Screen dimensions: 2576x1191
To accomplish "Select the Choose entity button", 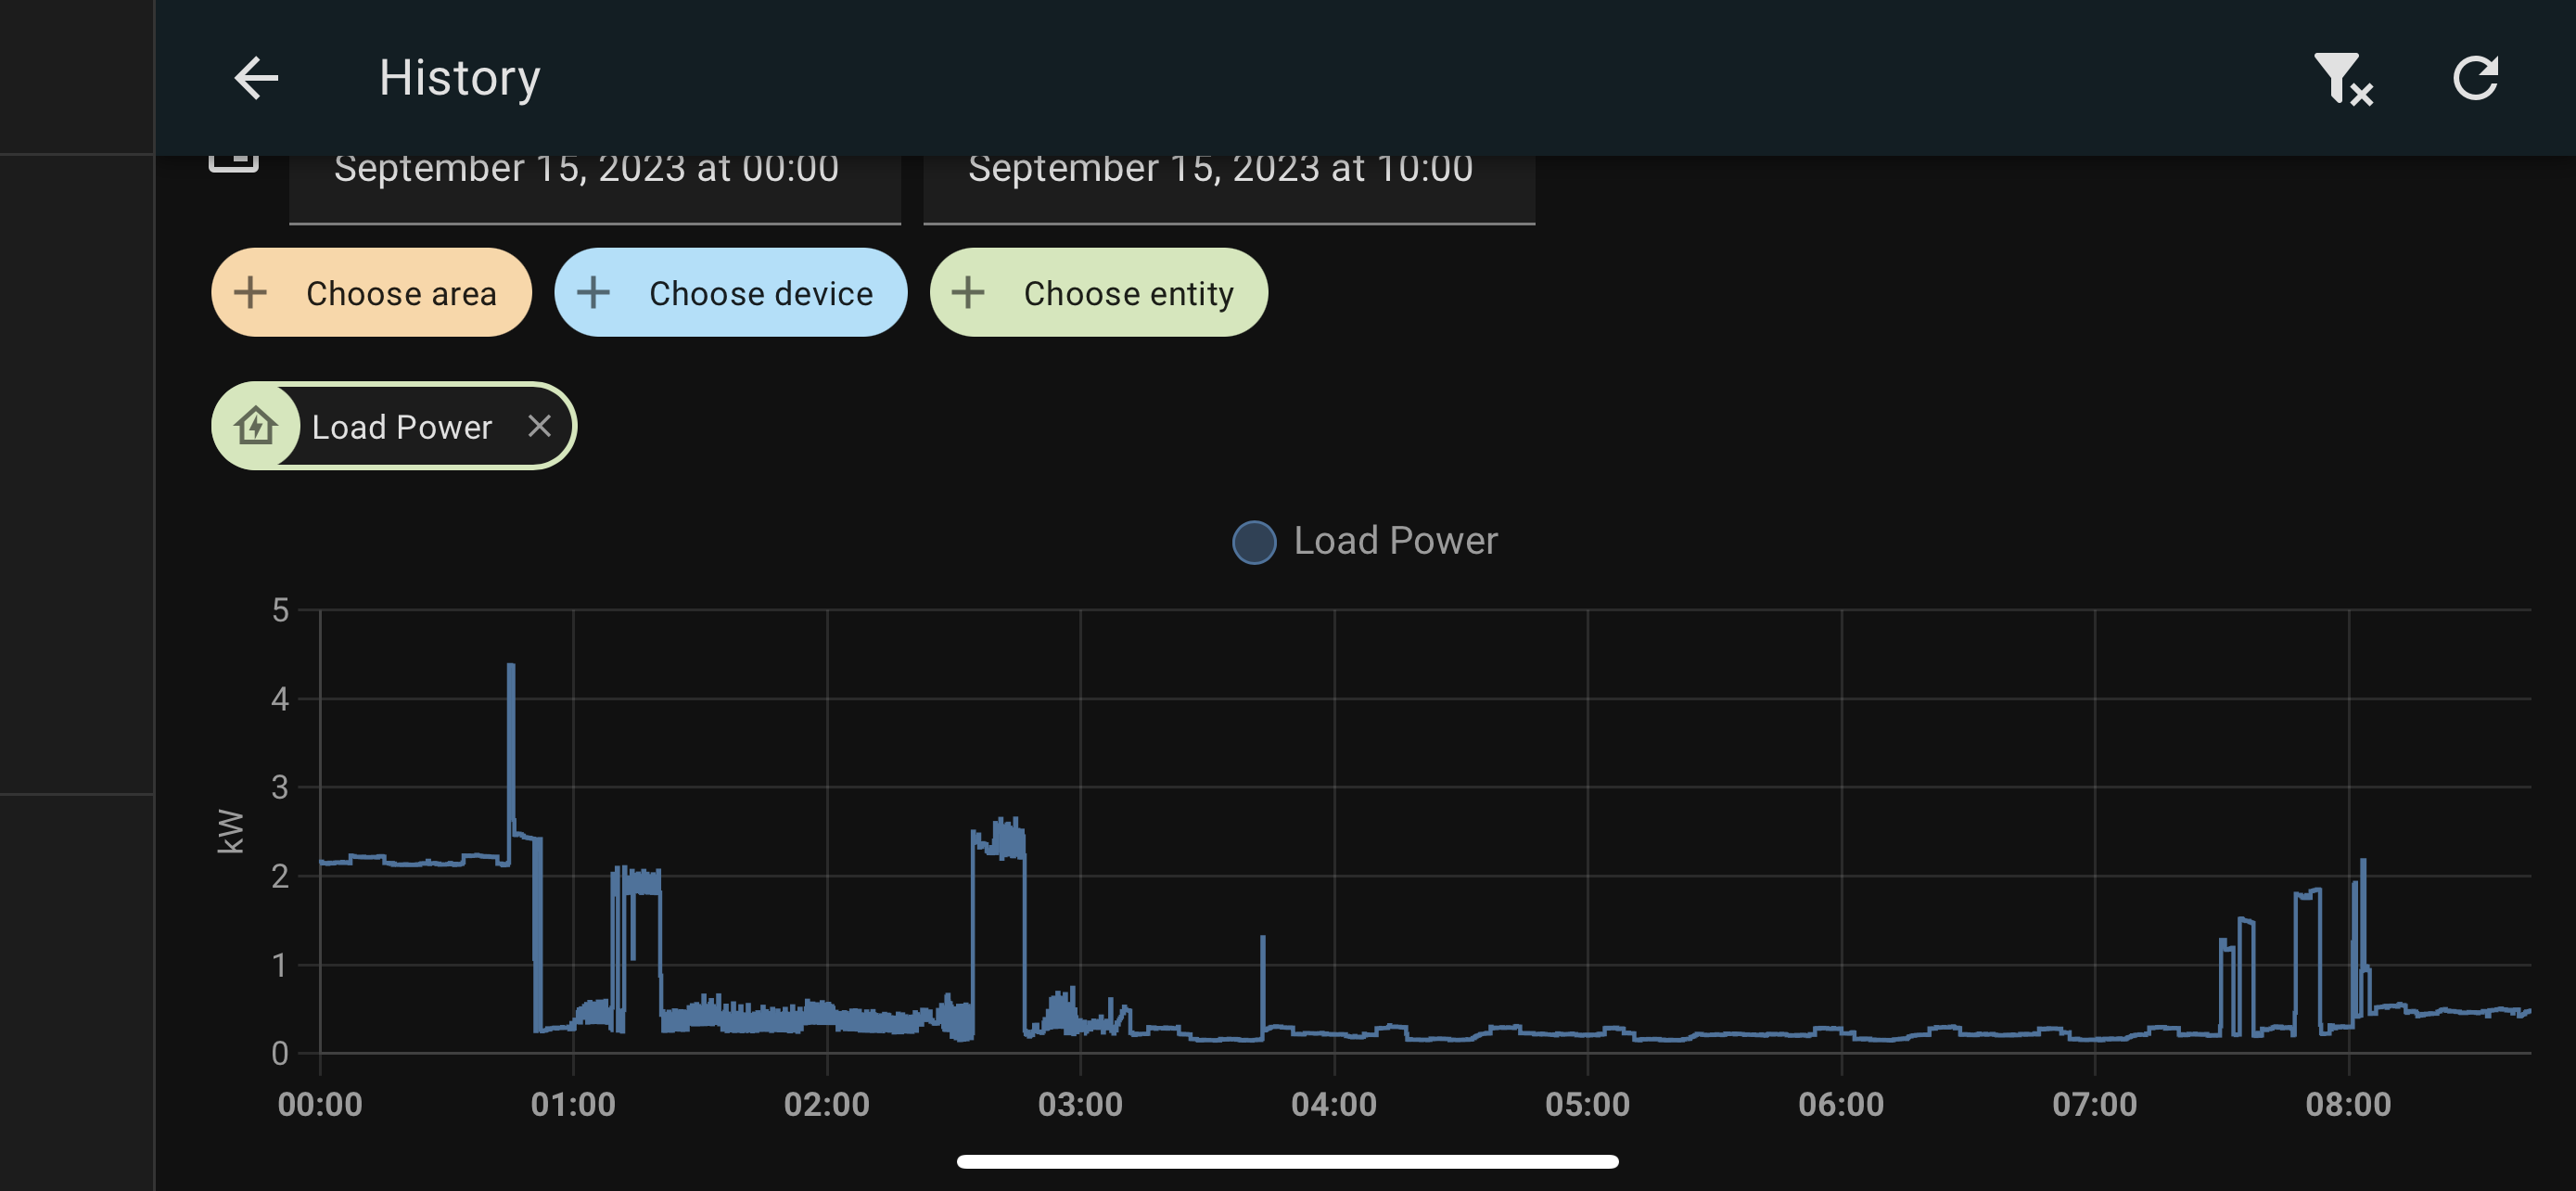I will (1099, 292).
